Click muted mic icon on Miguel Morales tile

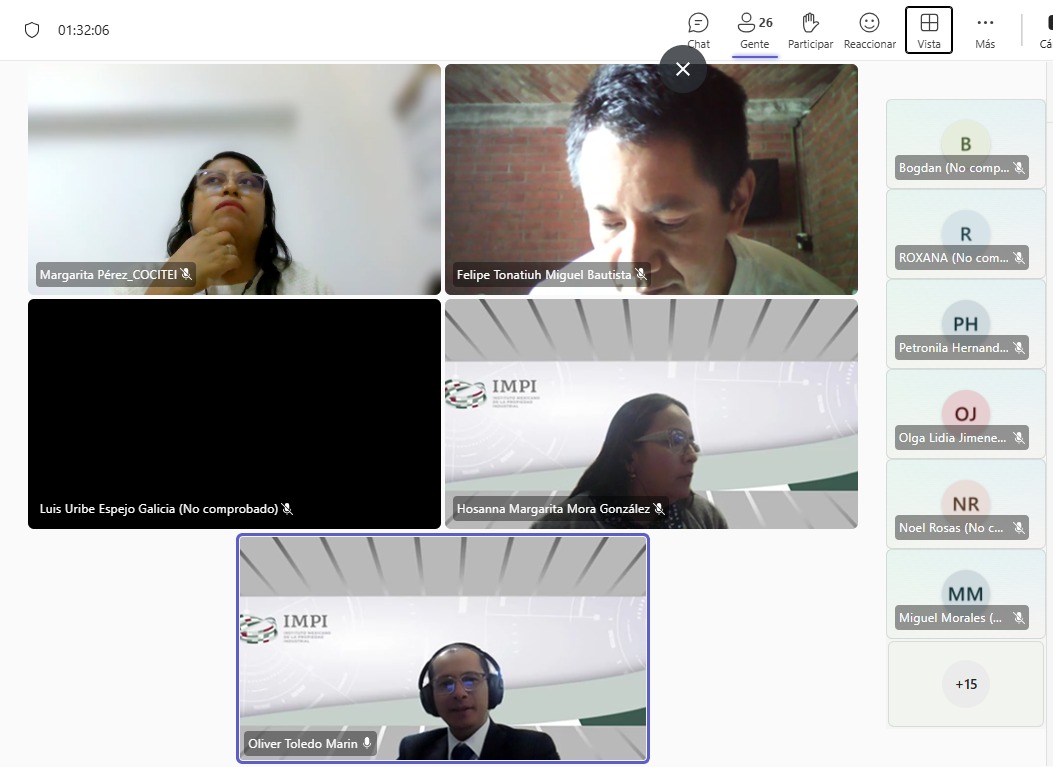tap(1019, 618)
